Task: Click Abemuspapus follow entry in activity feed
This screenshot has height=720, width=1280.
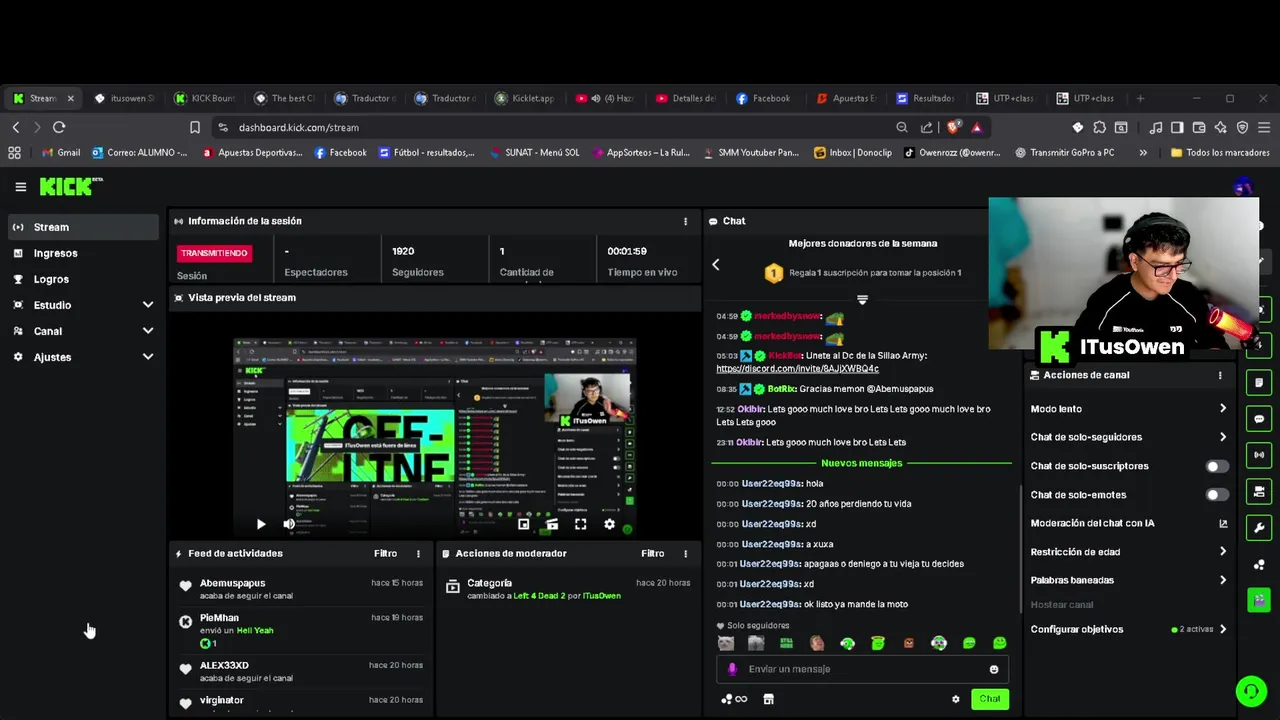Action: [300, 589]
